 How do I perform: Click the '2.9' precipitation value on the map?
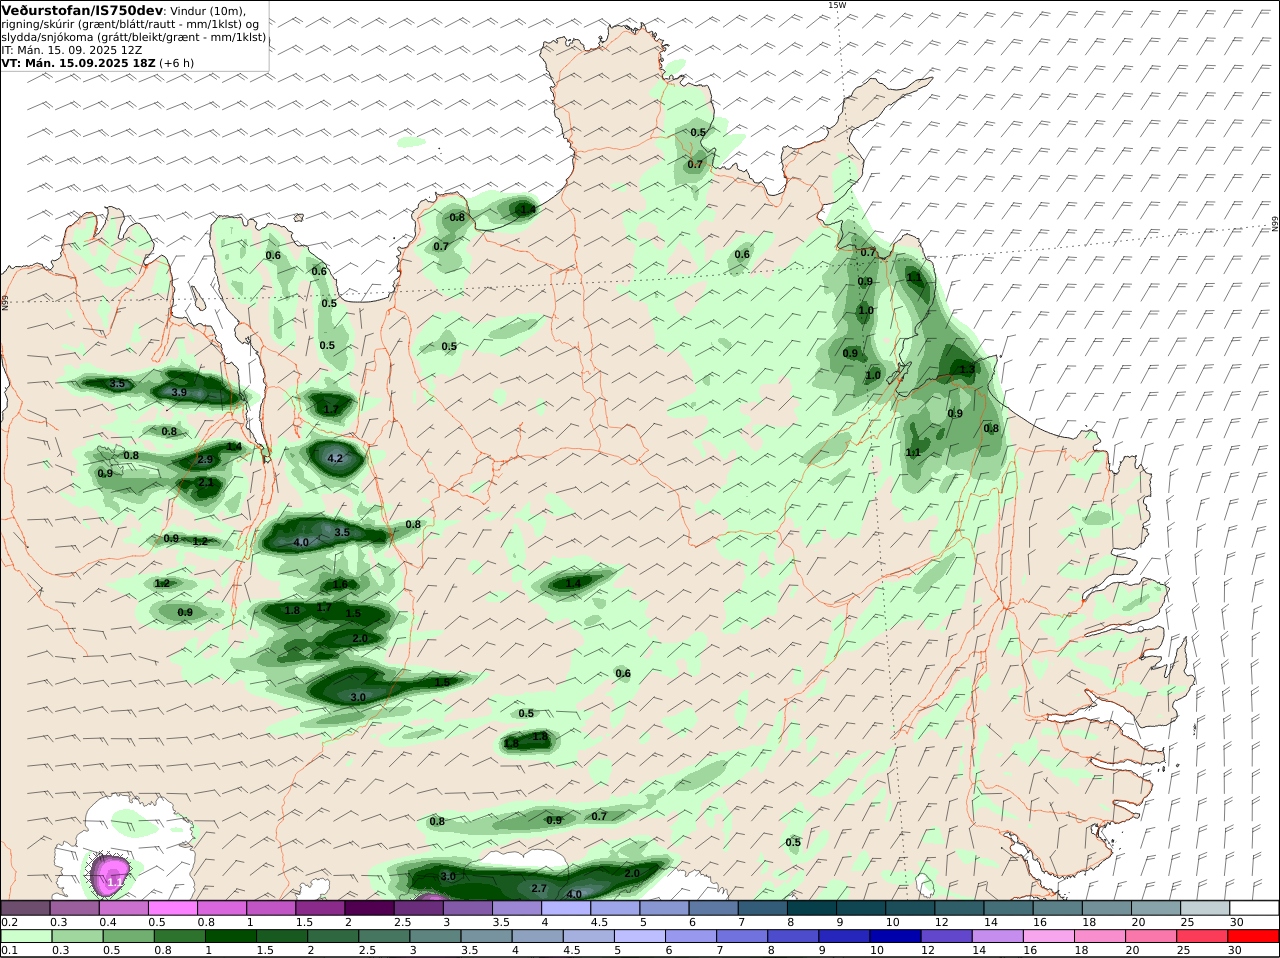(x=205, y=459)
